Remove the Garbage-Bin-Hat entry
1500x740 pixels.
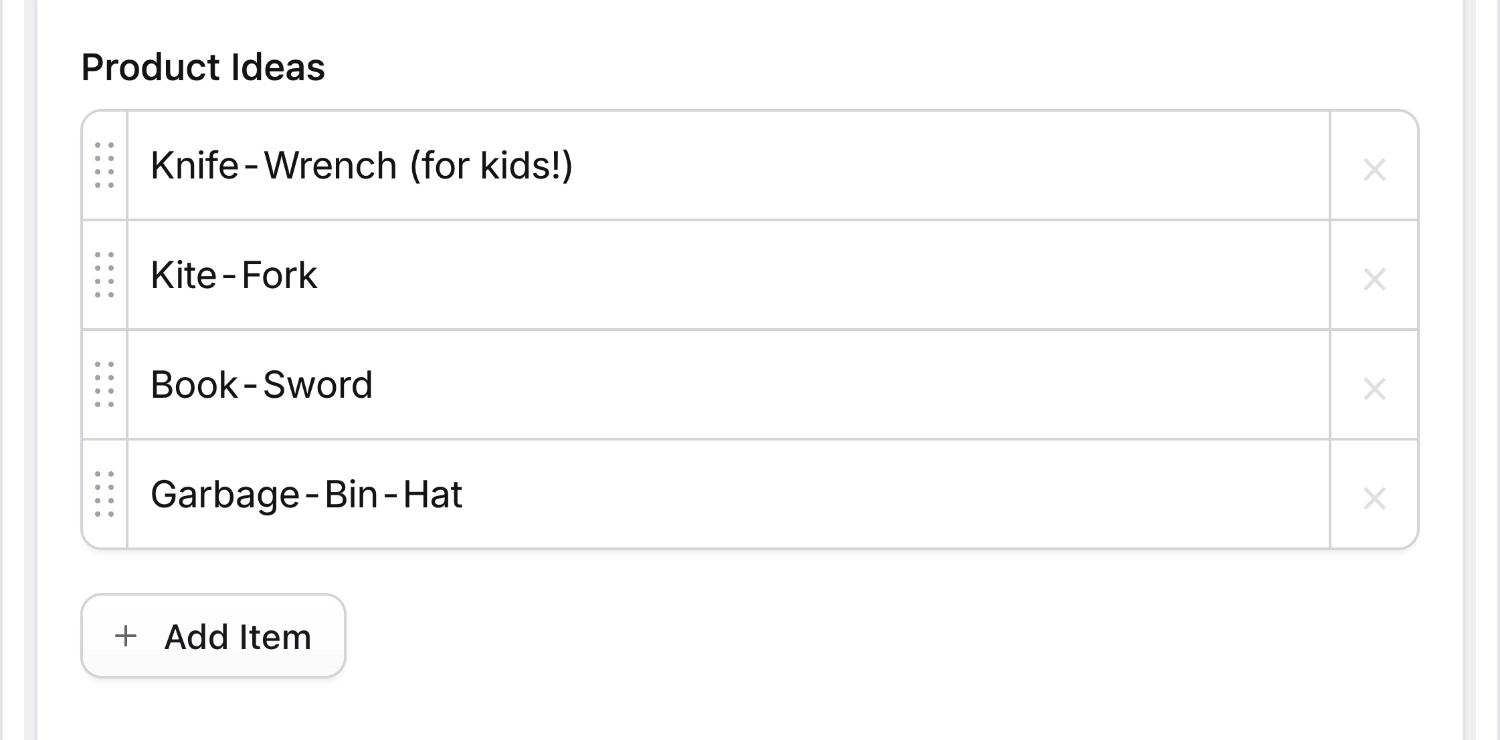pos(1374,498)
